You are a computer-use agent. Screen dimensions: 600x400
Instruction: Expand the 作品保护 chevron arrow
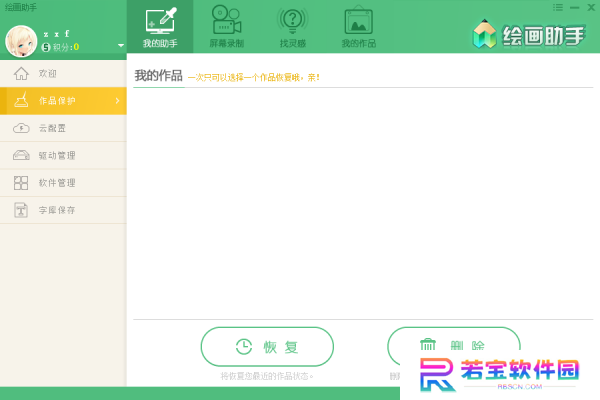point(117,101)
